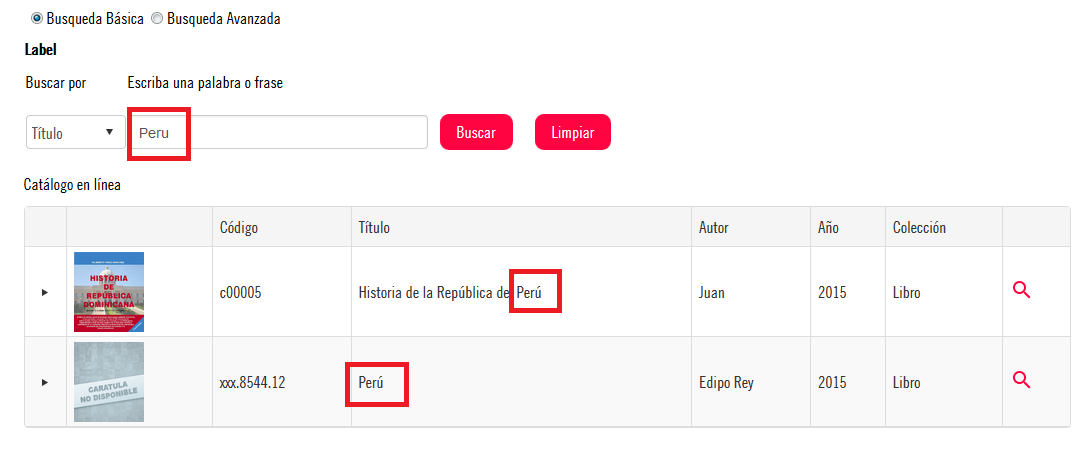Sort by the Año column header
The width and height of the screenshot is (1092, 471).
coord(828,228)
